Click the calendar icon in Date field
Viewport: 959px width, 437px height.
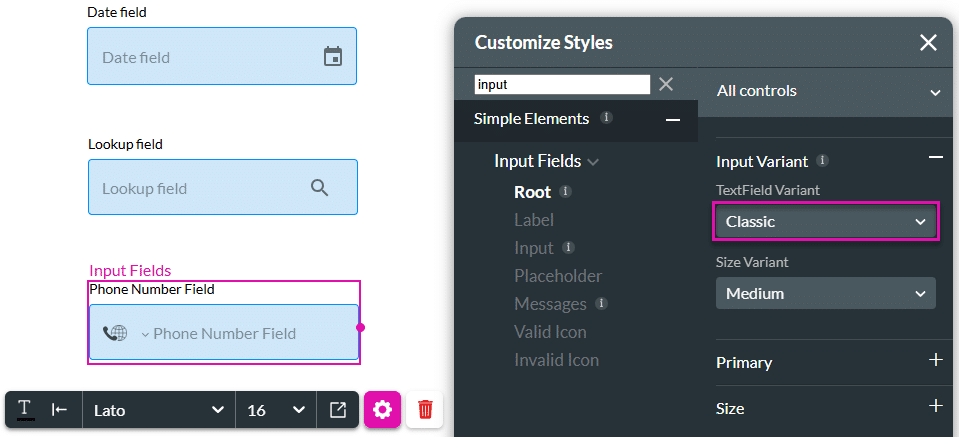pos(333,57)
